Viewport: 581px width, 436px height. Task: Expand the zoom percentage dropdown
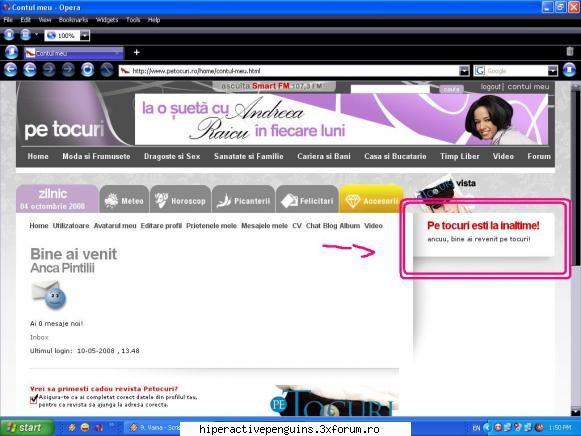[85, 36]
